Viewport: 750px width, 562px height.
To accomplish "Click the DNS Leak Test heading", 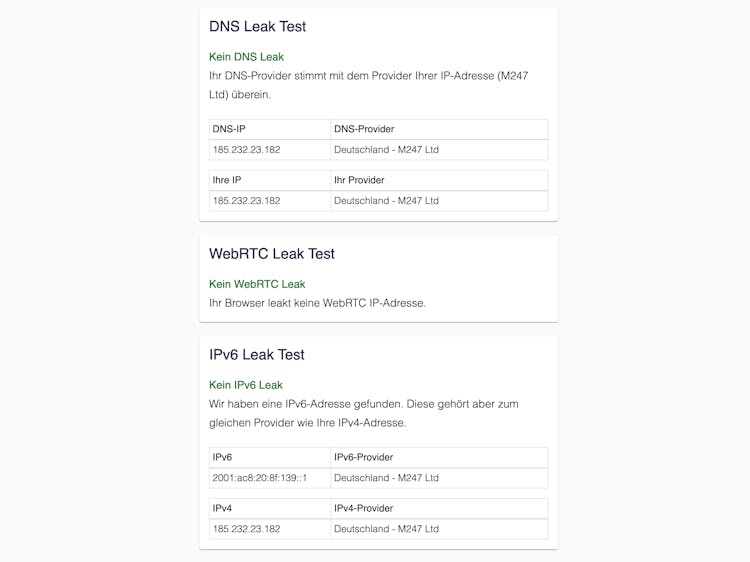I will coord(257,26).
